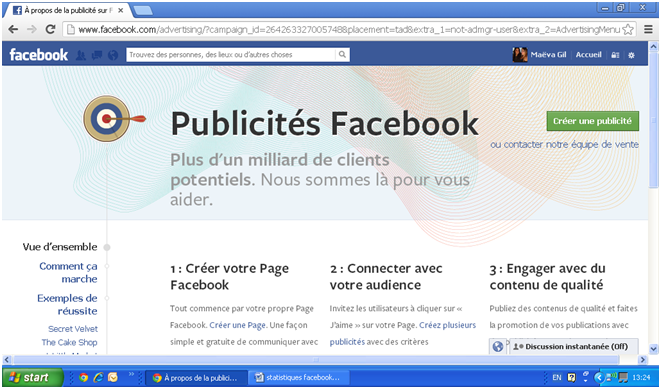Open the Secret Velvet example link

(x=73, y=329)
